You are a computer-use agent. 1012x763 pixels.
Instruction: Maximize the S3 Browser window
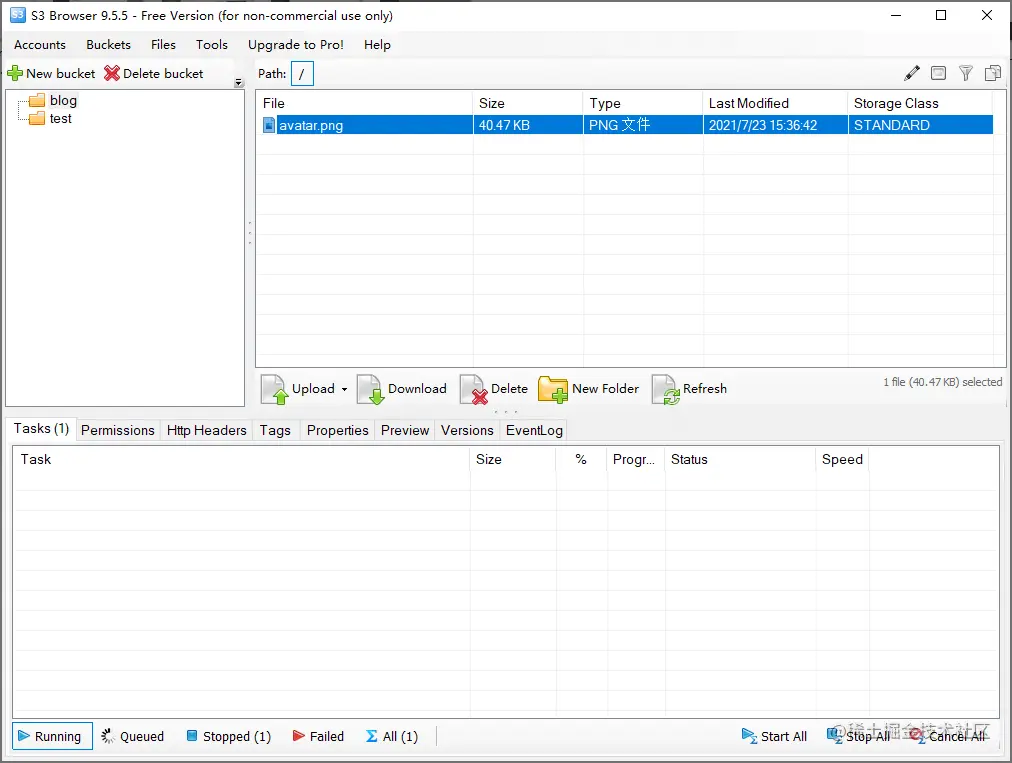click(x=941, y=15)
